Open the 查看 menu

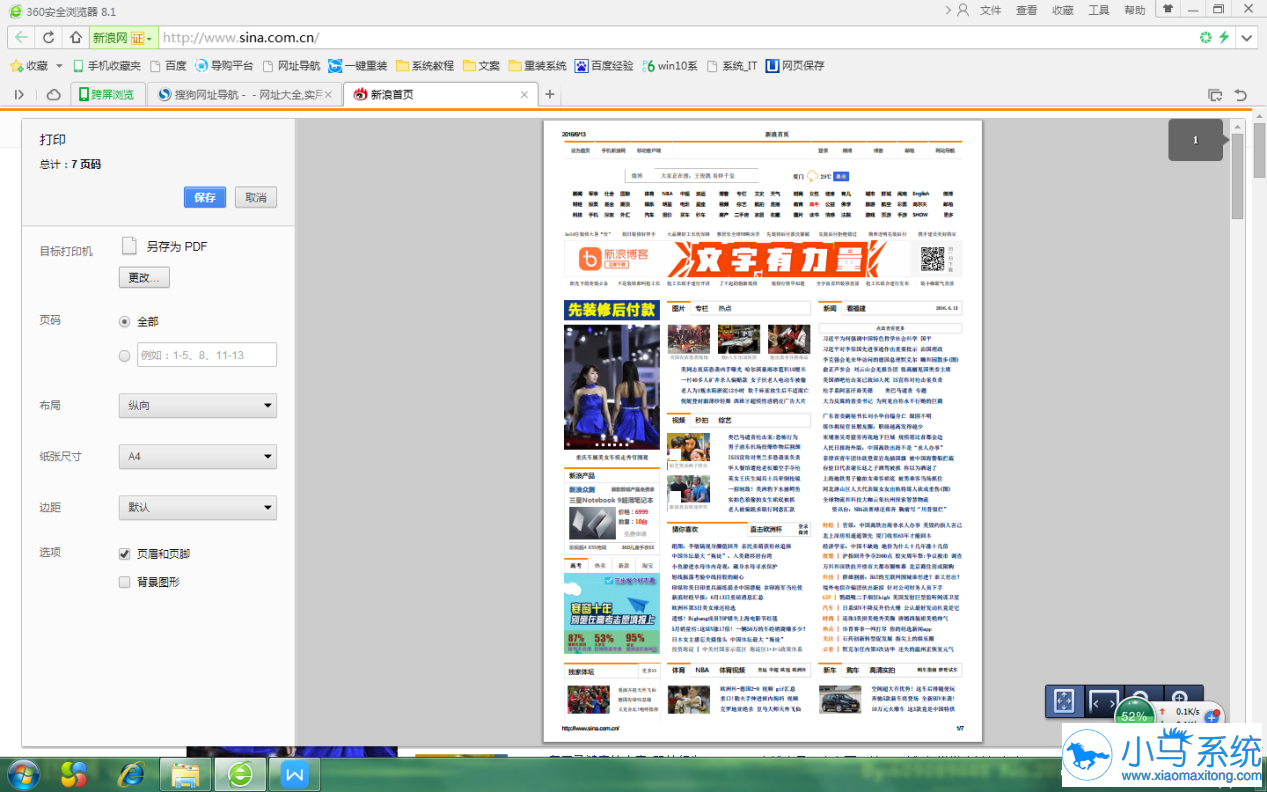(x=1026, y=10)
